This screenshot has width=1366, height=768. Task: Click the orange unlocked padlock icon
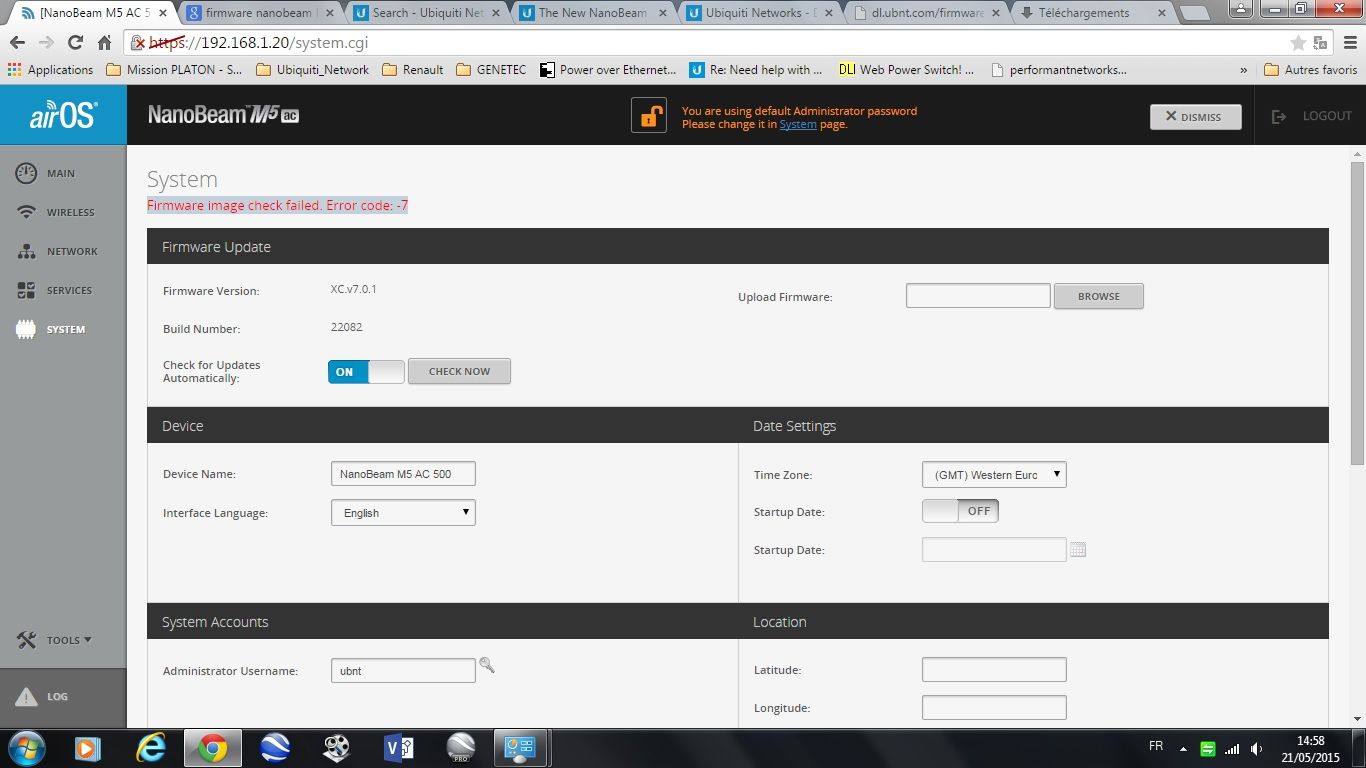coord(648,116)
